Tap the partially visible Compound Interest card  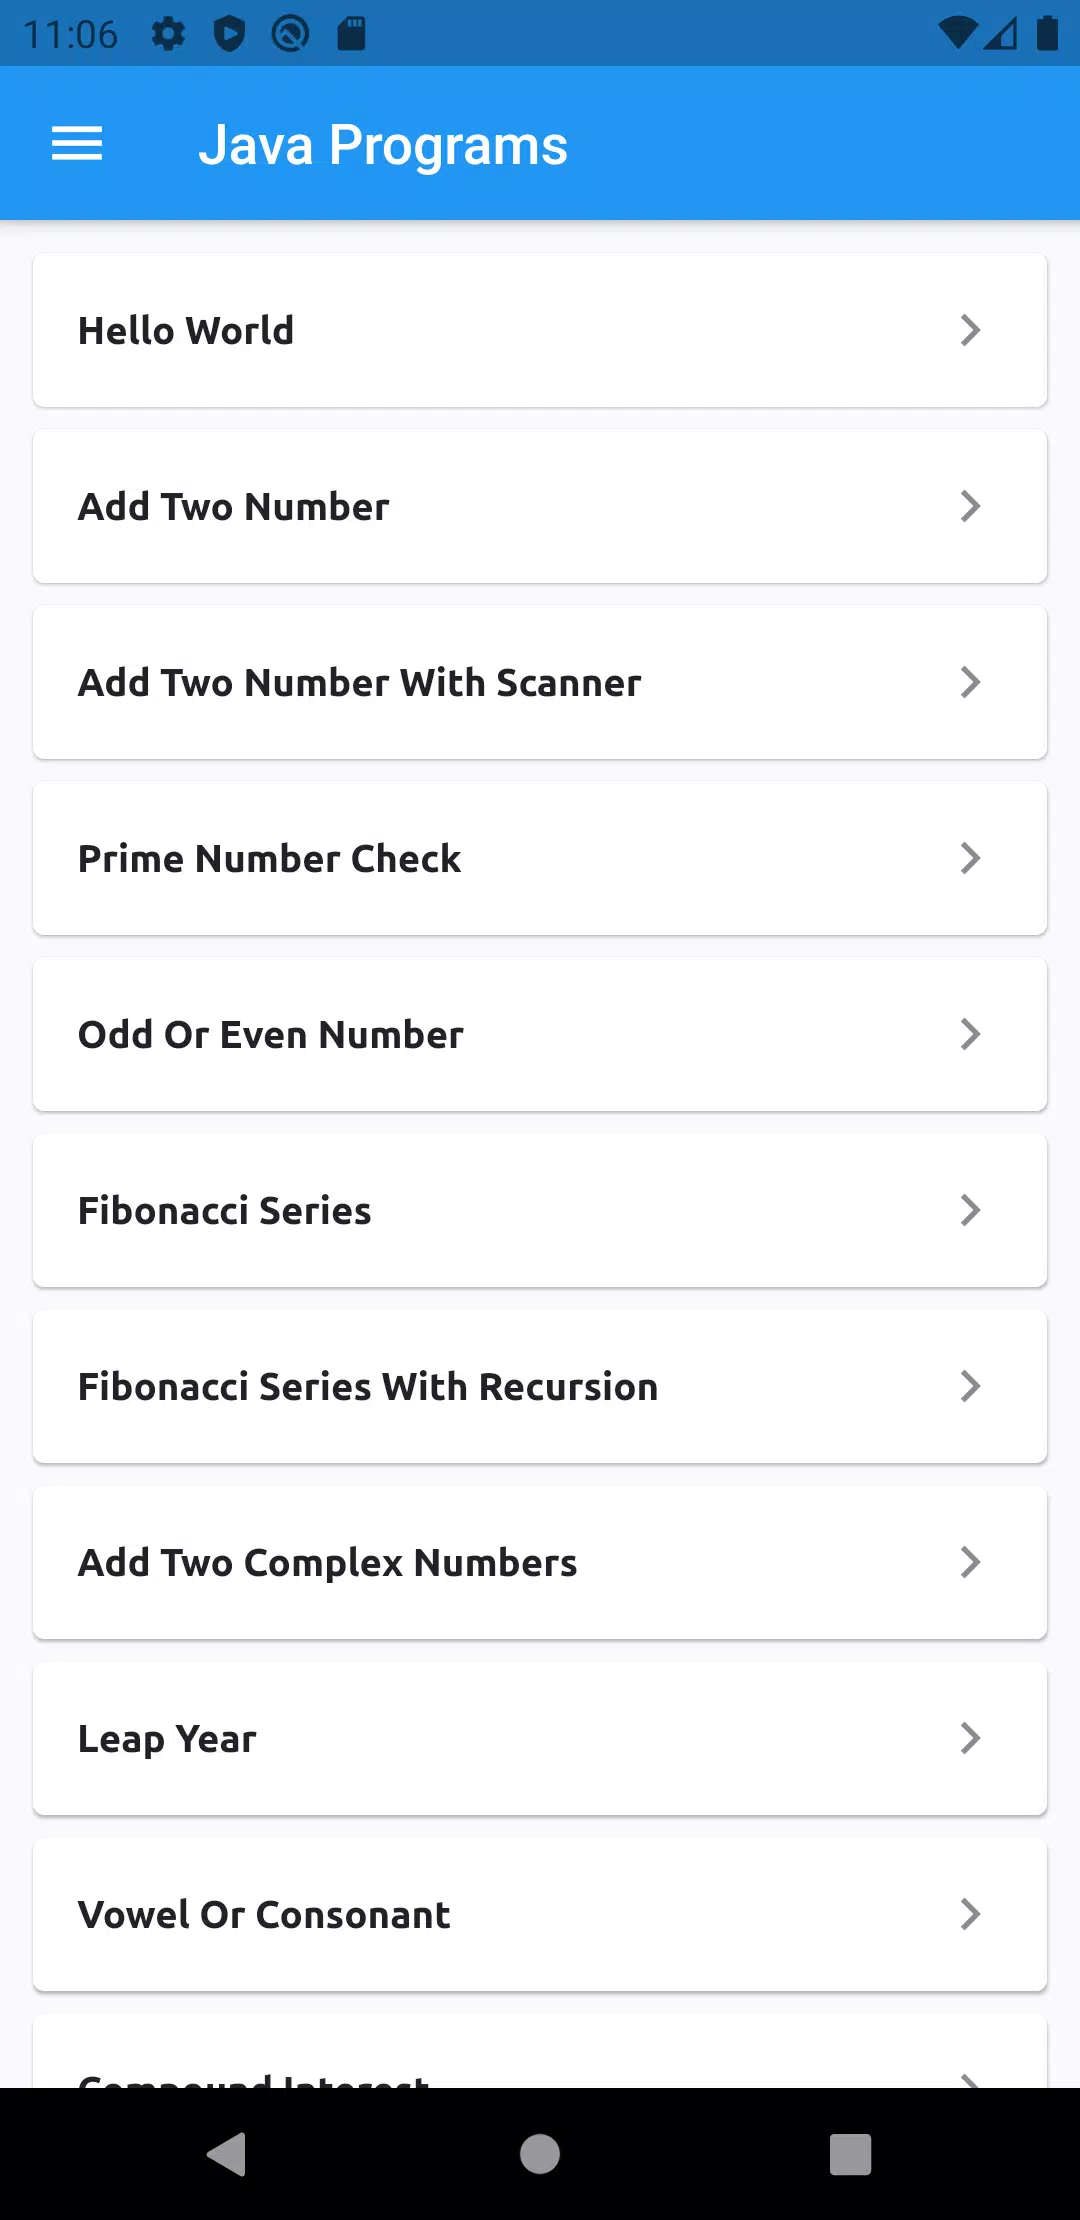(x=540, y=2052)
